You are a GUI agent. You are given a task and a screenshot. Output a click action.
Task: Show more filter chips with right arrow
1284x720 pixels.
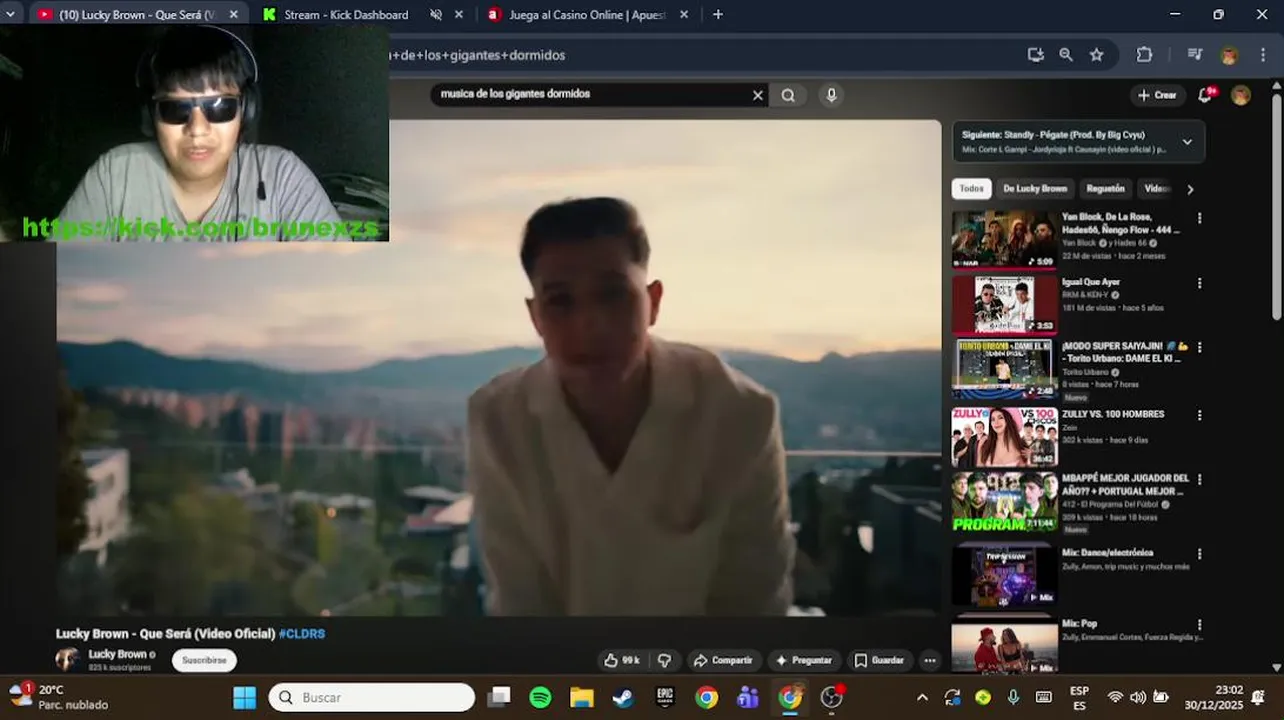coord(1190,189)
